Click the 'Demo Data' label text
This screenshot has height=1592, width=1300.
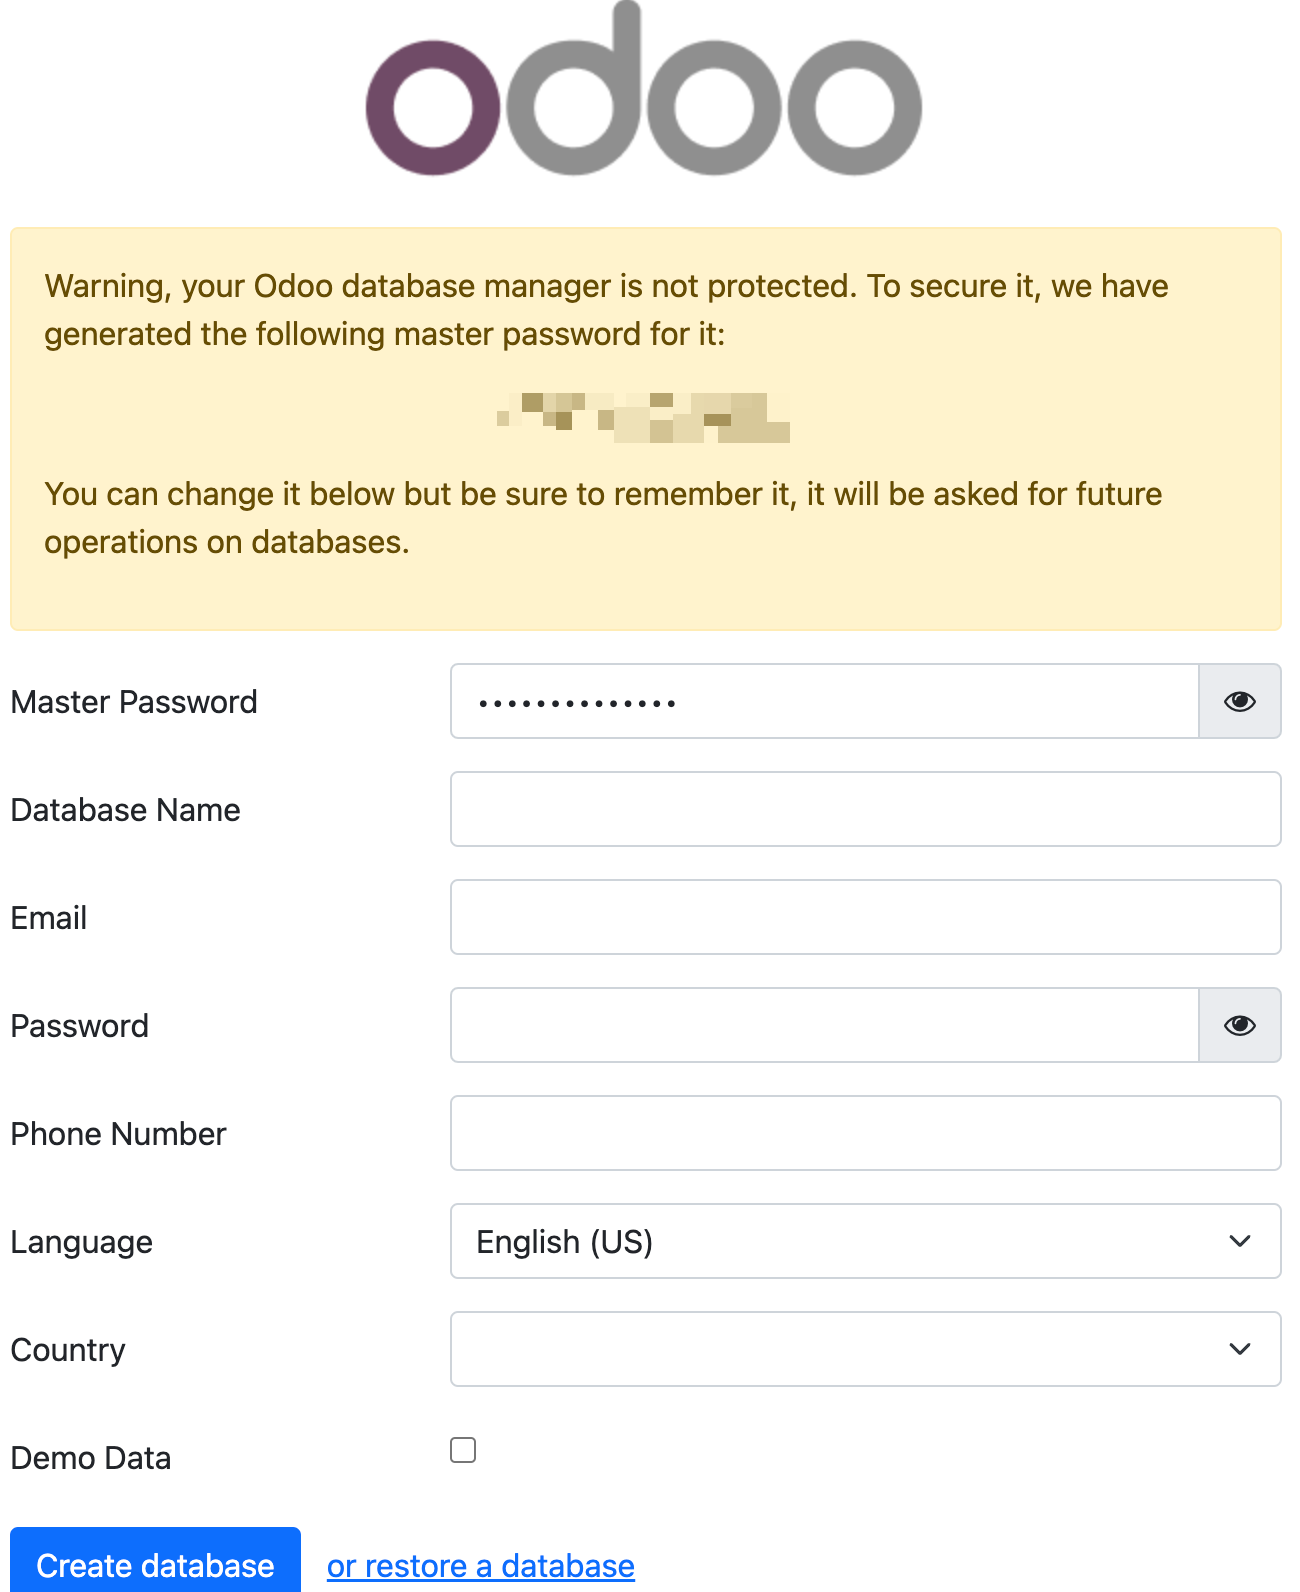point(91,1458)
